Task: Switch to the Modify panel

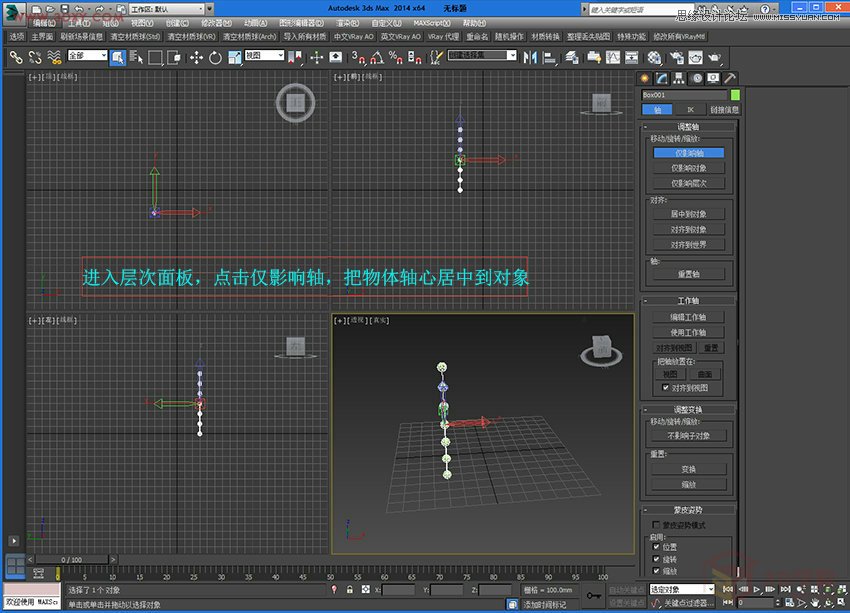Action: [x=661, y=76]
